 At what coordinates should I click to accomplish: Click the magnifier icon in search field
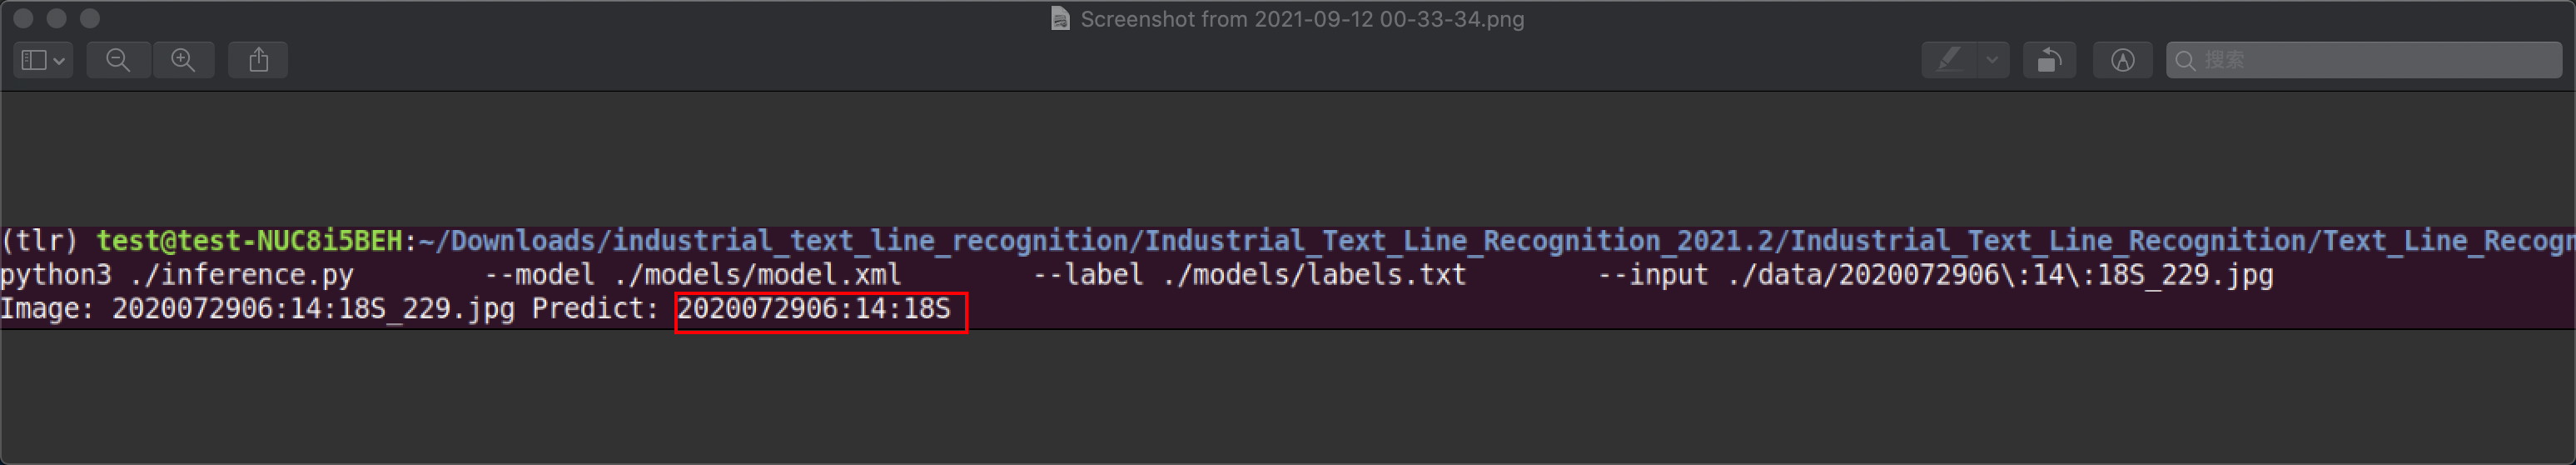pos(2185,61)
